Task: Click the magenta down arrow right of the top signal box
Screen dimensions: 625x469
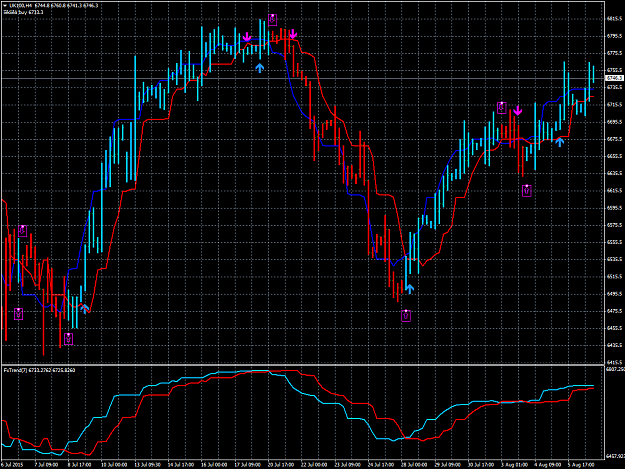Action: (293, 34)
